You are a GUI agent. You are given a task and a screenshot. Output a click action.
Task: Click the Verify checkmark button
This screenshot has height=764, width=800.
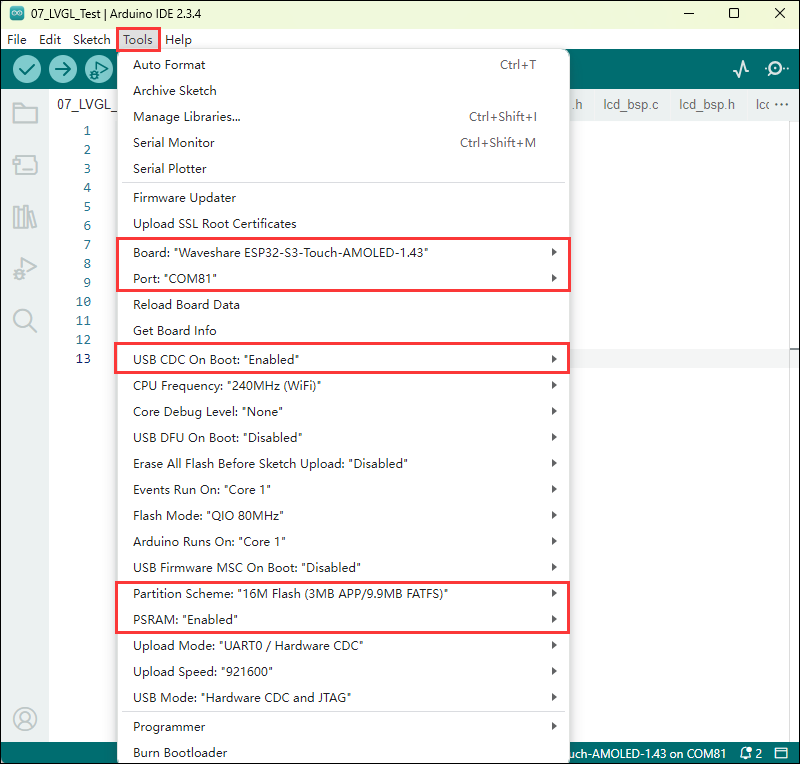(x=27, y=69)
